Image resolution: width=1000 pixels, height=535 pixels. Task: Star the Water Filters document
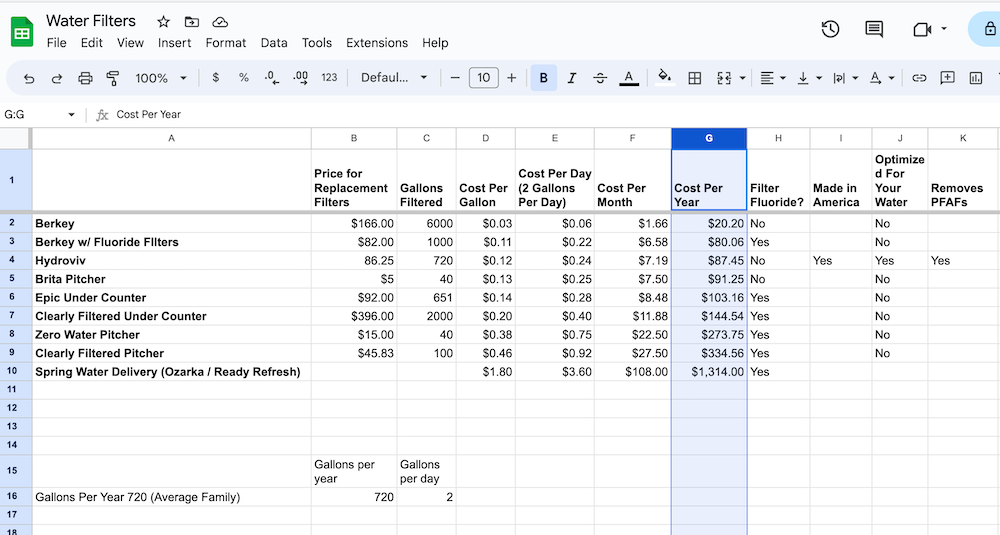pos(163,21)
